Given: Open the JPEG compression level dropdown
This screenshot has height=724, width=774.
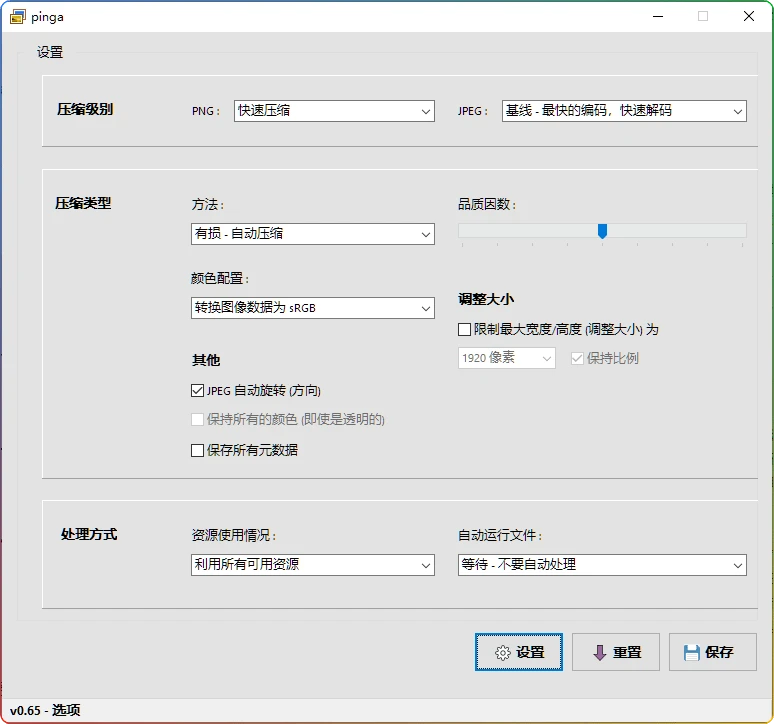Looking at the screenshot, I should pos(624,111).
